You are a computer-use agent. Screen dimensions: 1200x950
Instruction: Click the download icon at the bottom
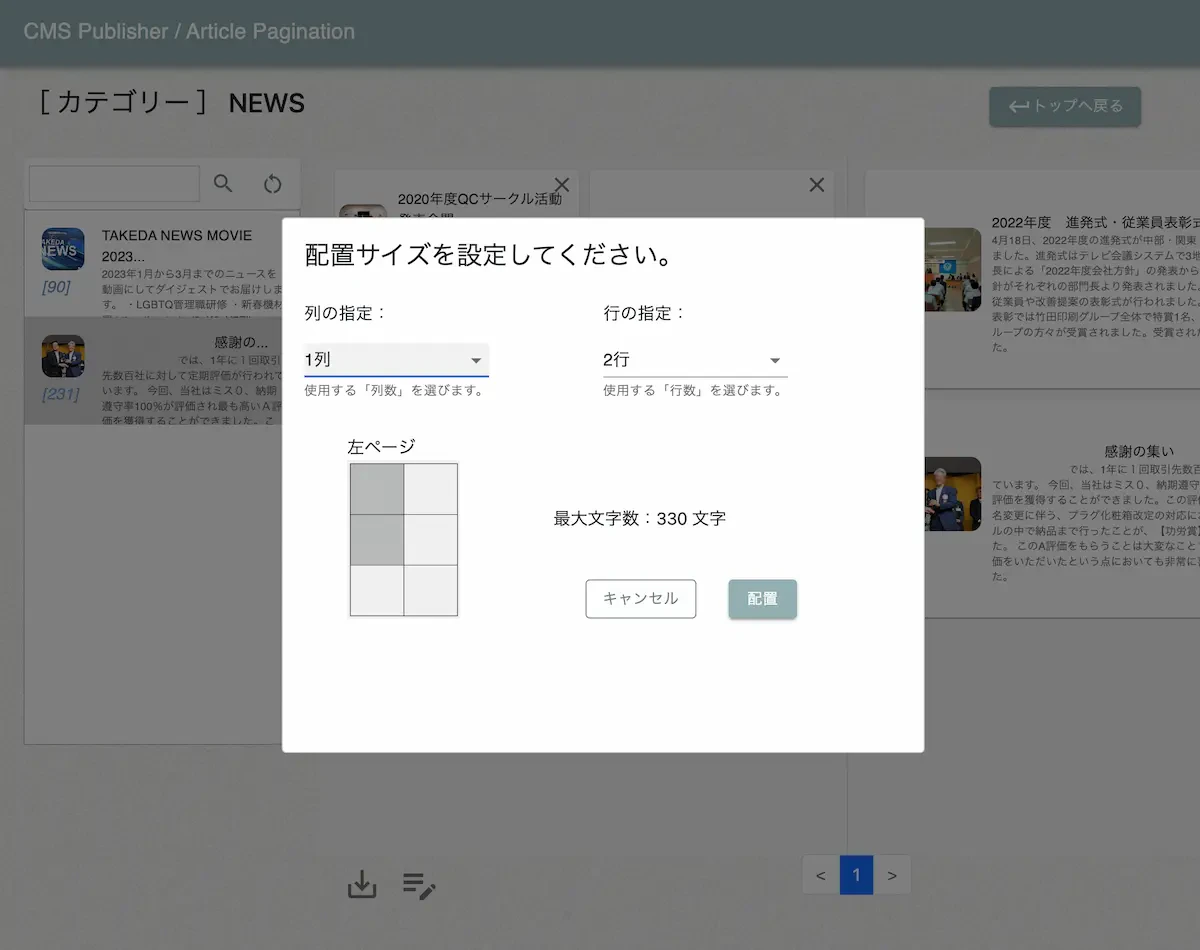(361, 885)
